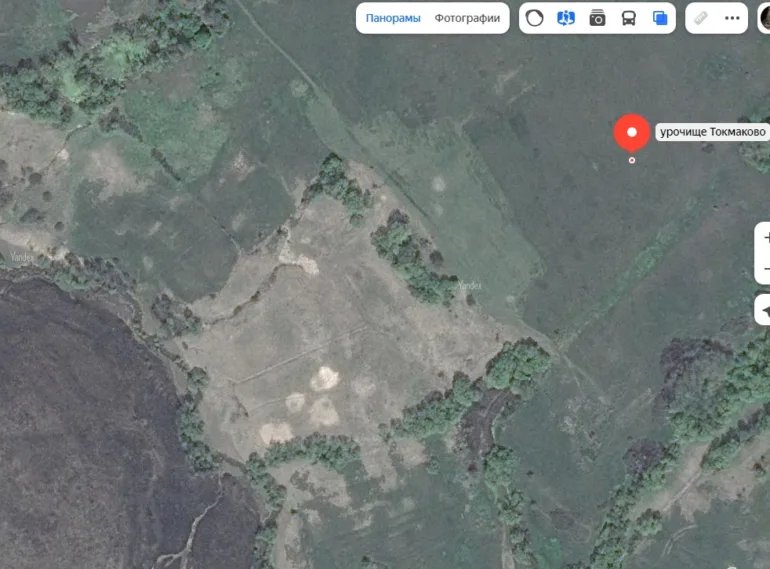Show public transport with the bus icon
The image size is (770, 569).
[628, 18]
